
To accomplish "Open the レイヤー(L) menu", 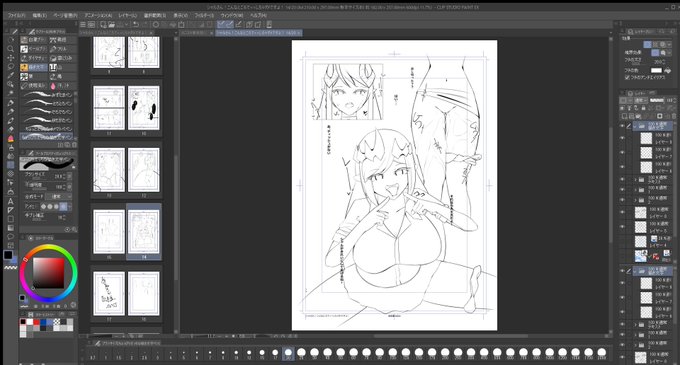I will pos(128,15).
